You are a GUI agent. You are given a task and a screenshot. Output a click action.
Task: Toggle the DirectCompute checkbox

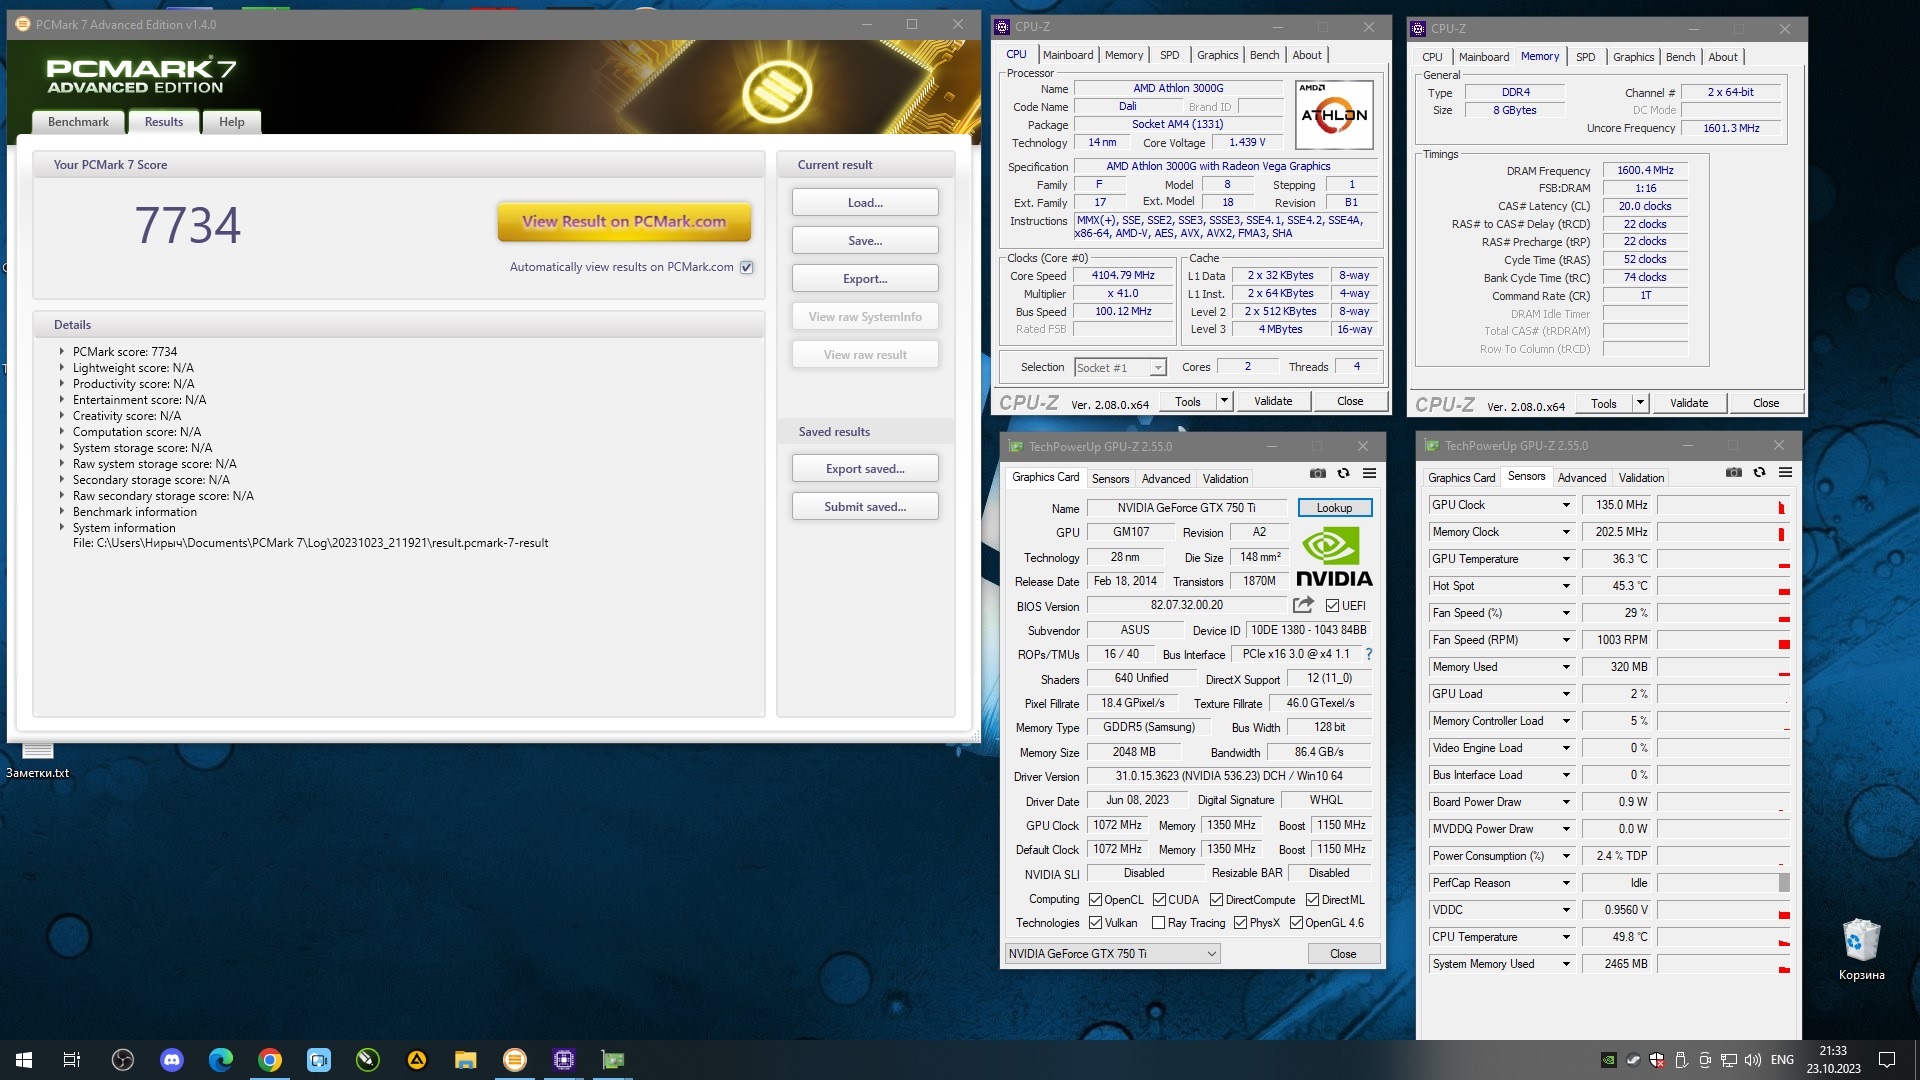[x=1216, y=900]
